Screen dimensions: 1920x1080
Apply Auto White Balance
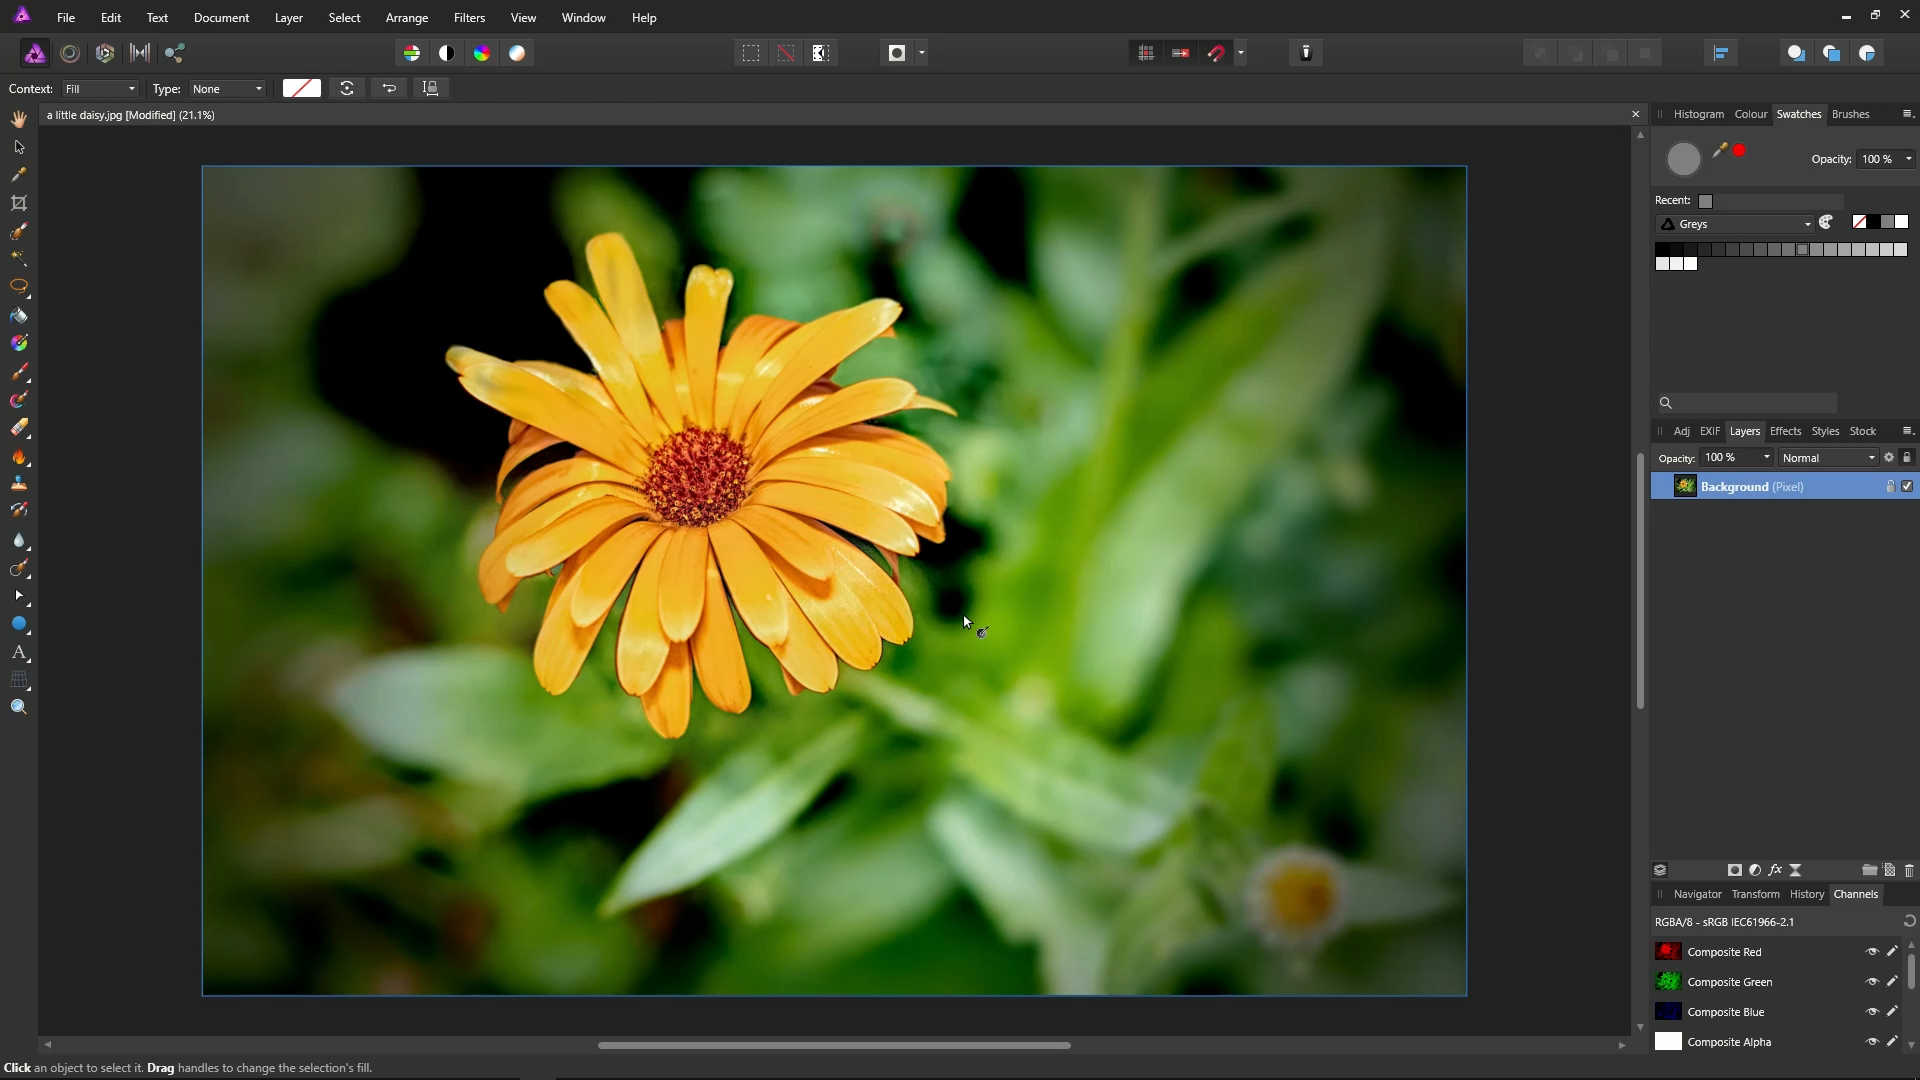[x=517, y=53]
